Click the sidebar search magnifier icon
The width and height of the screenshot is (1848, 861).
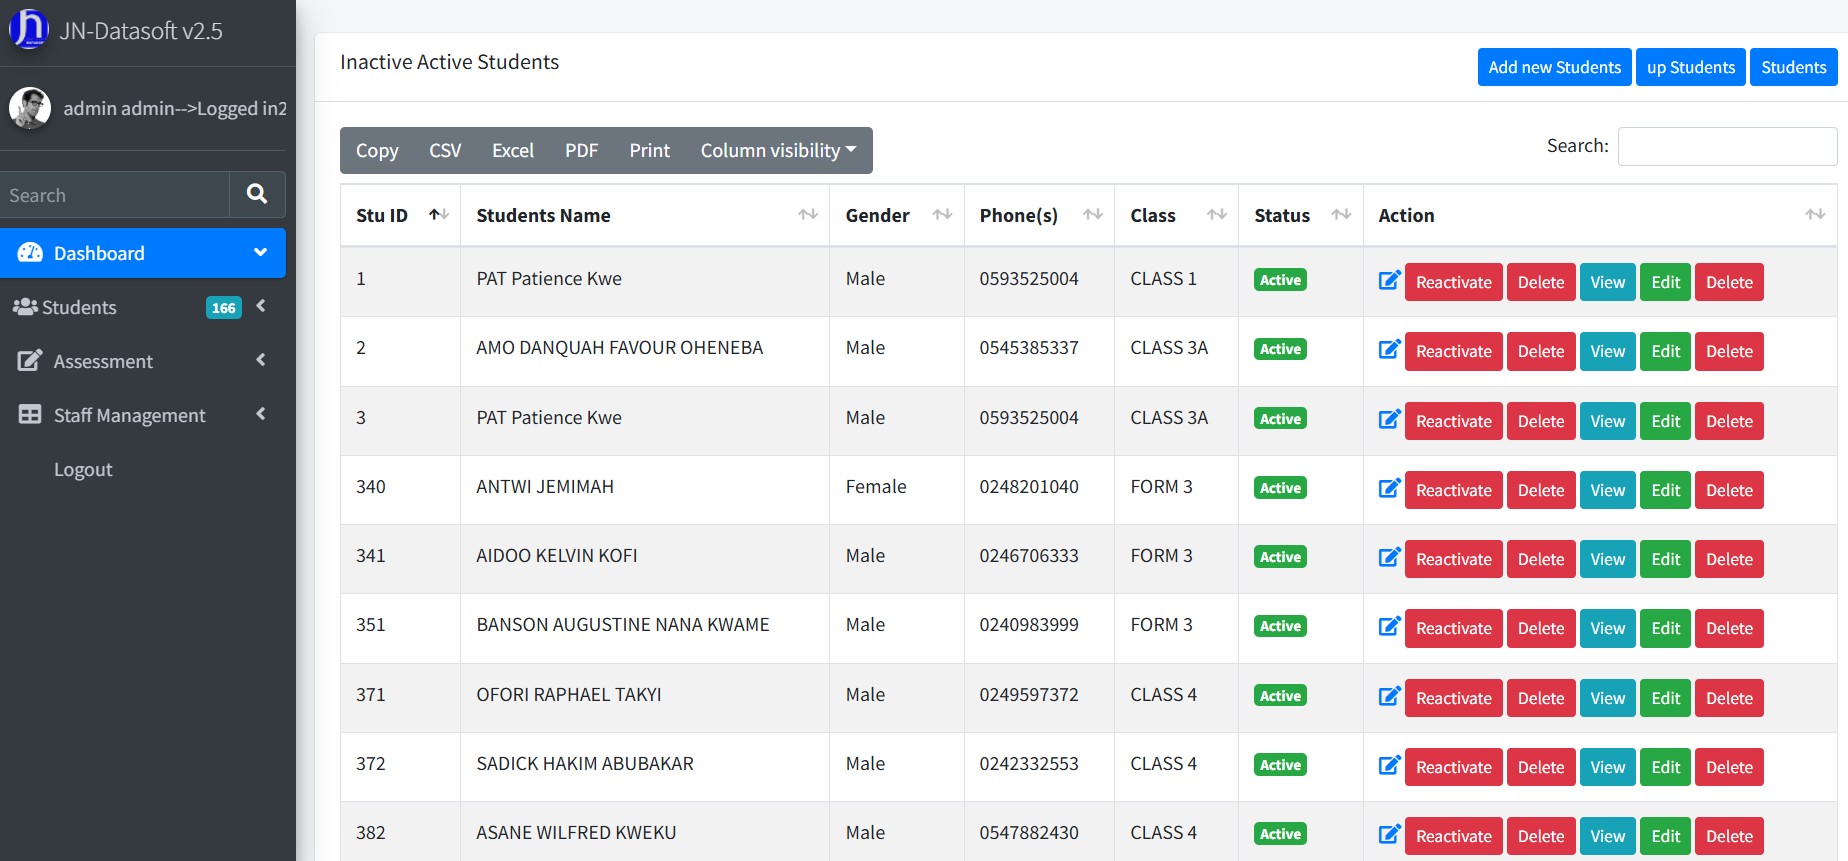(257, 194)
